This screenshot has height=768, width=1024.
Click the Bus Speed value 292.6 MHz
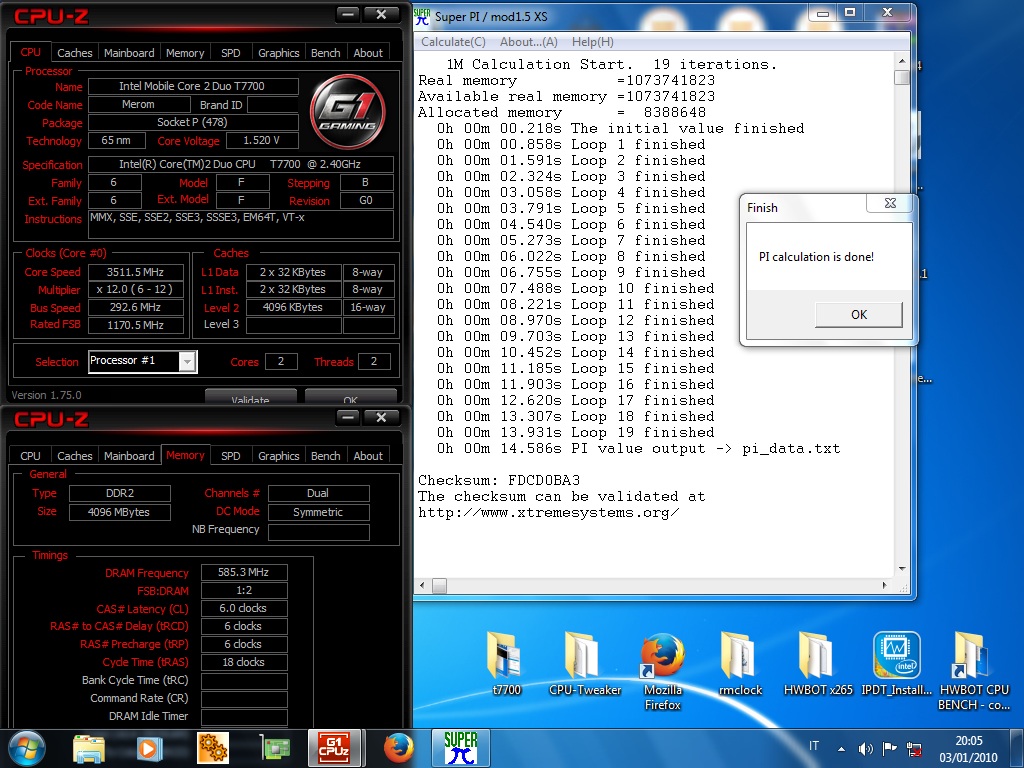(135, 308)
